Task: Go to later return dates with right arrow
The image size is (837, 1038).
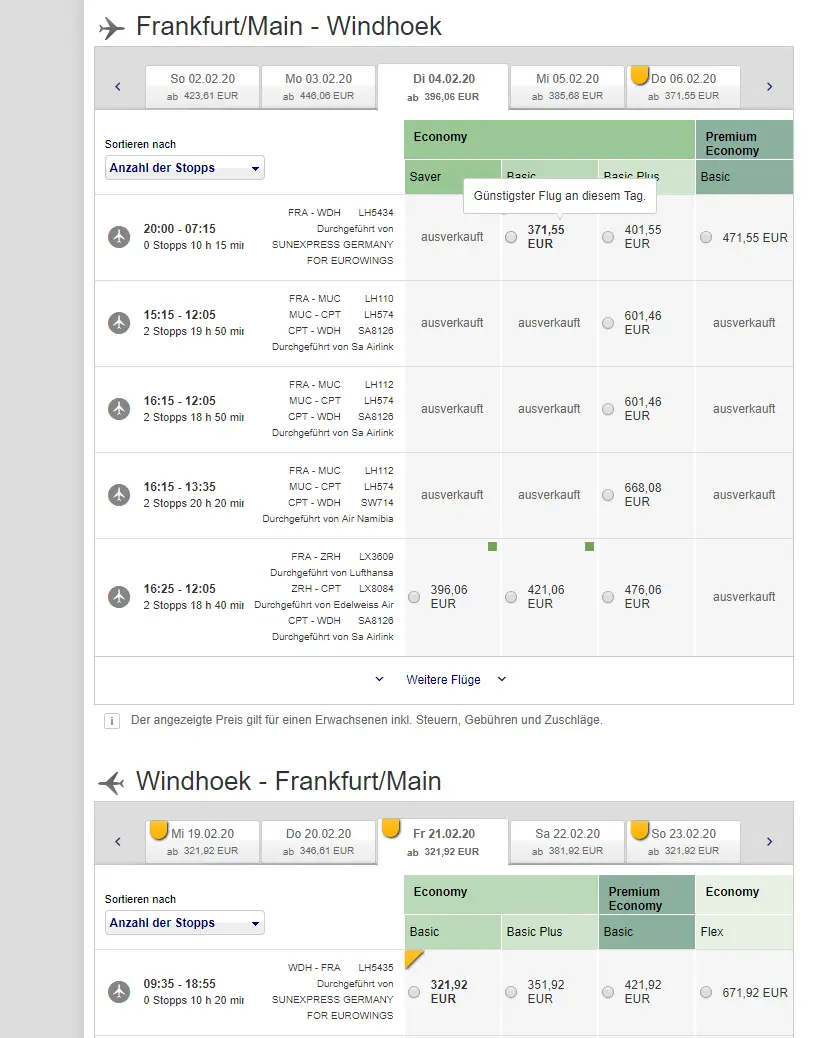Action: [x=769, y=841]
